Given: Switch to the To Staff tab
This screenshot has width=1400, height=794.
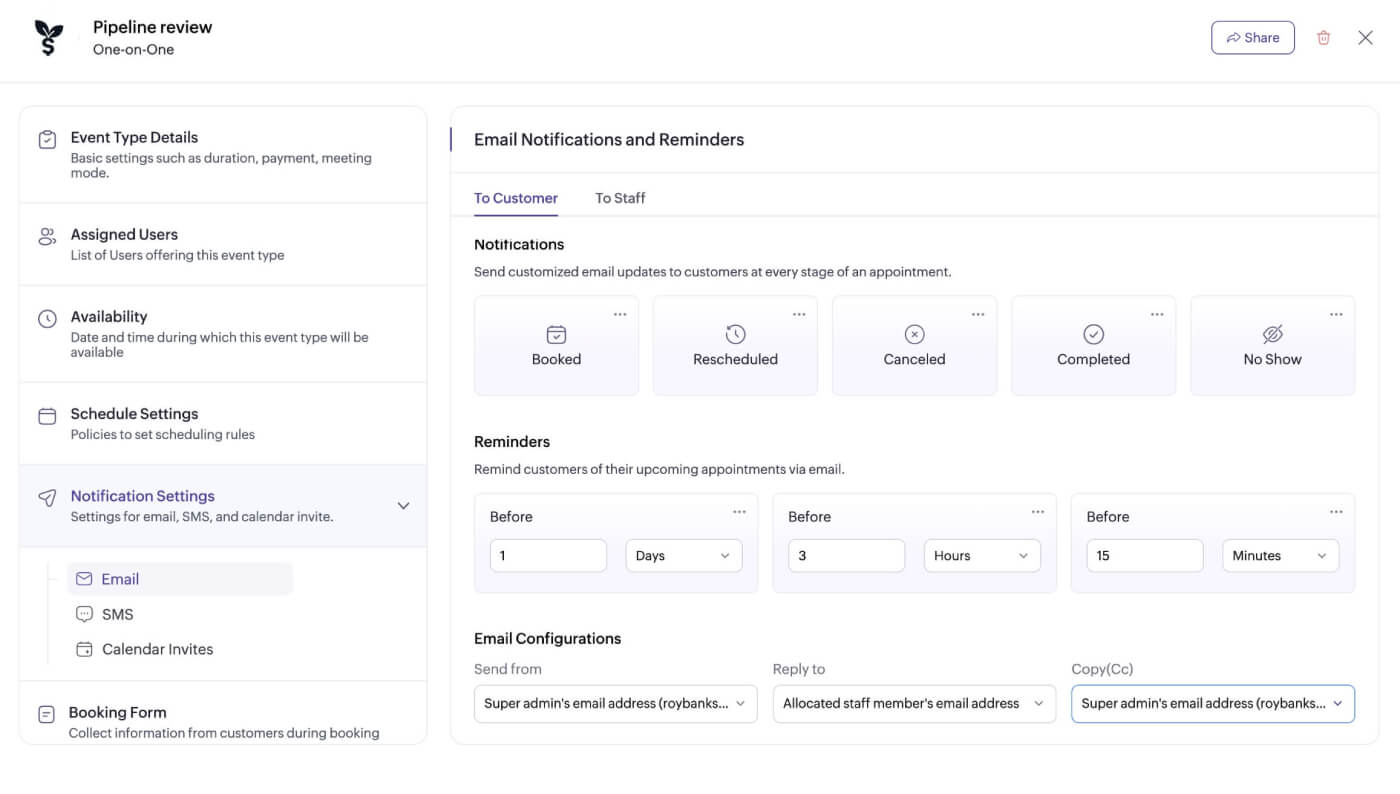Looking at the screenshot, I should (x=619, y=197).
